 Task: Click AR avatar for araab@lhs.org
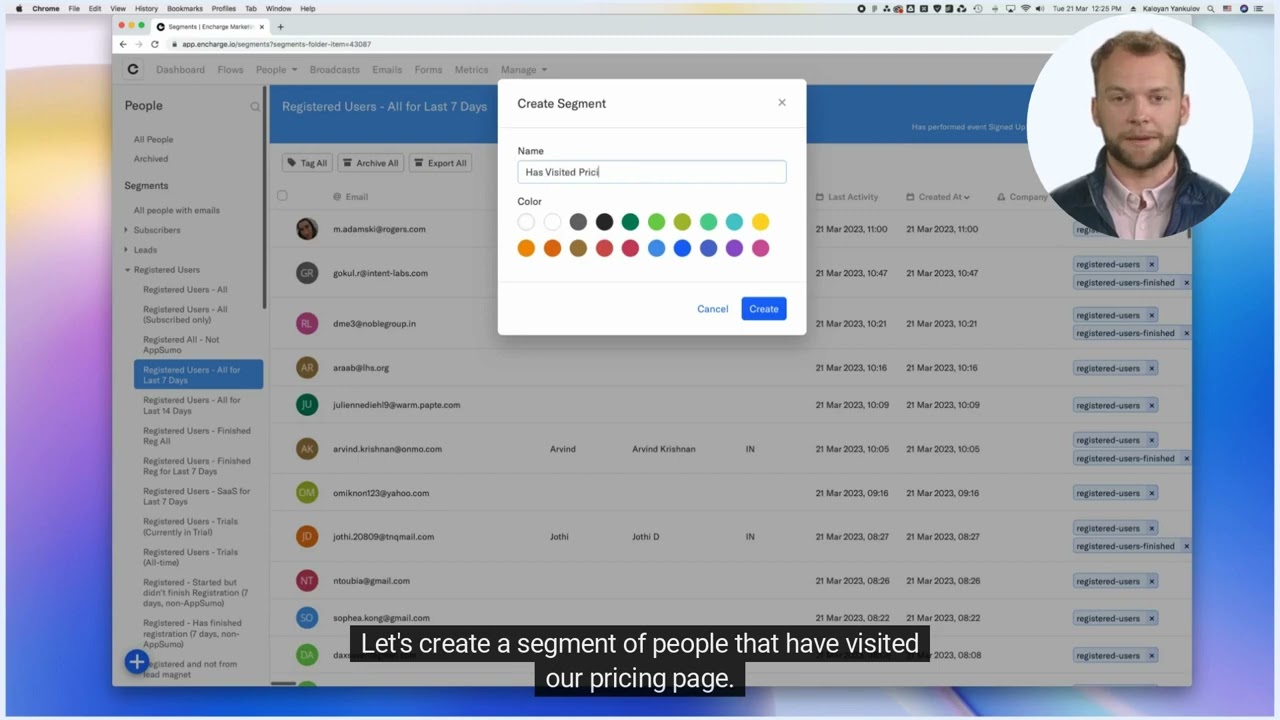click(x=307, y=367)
